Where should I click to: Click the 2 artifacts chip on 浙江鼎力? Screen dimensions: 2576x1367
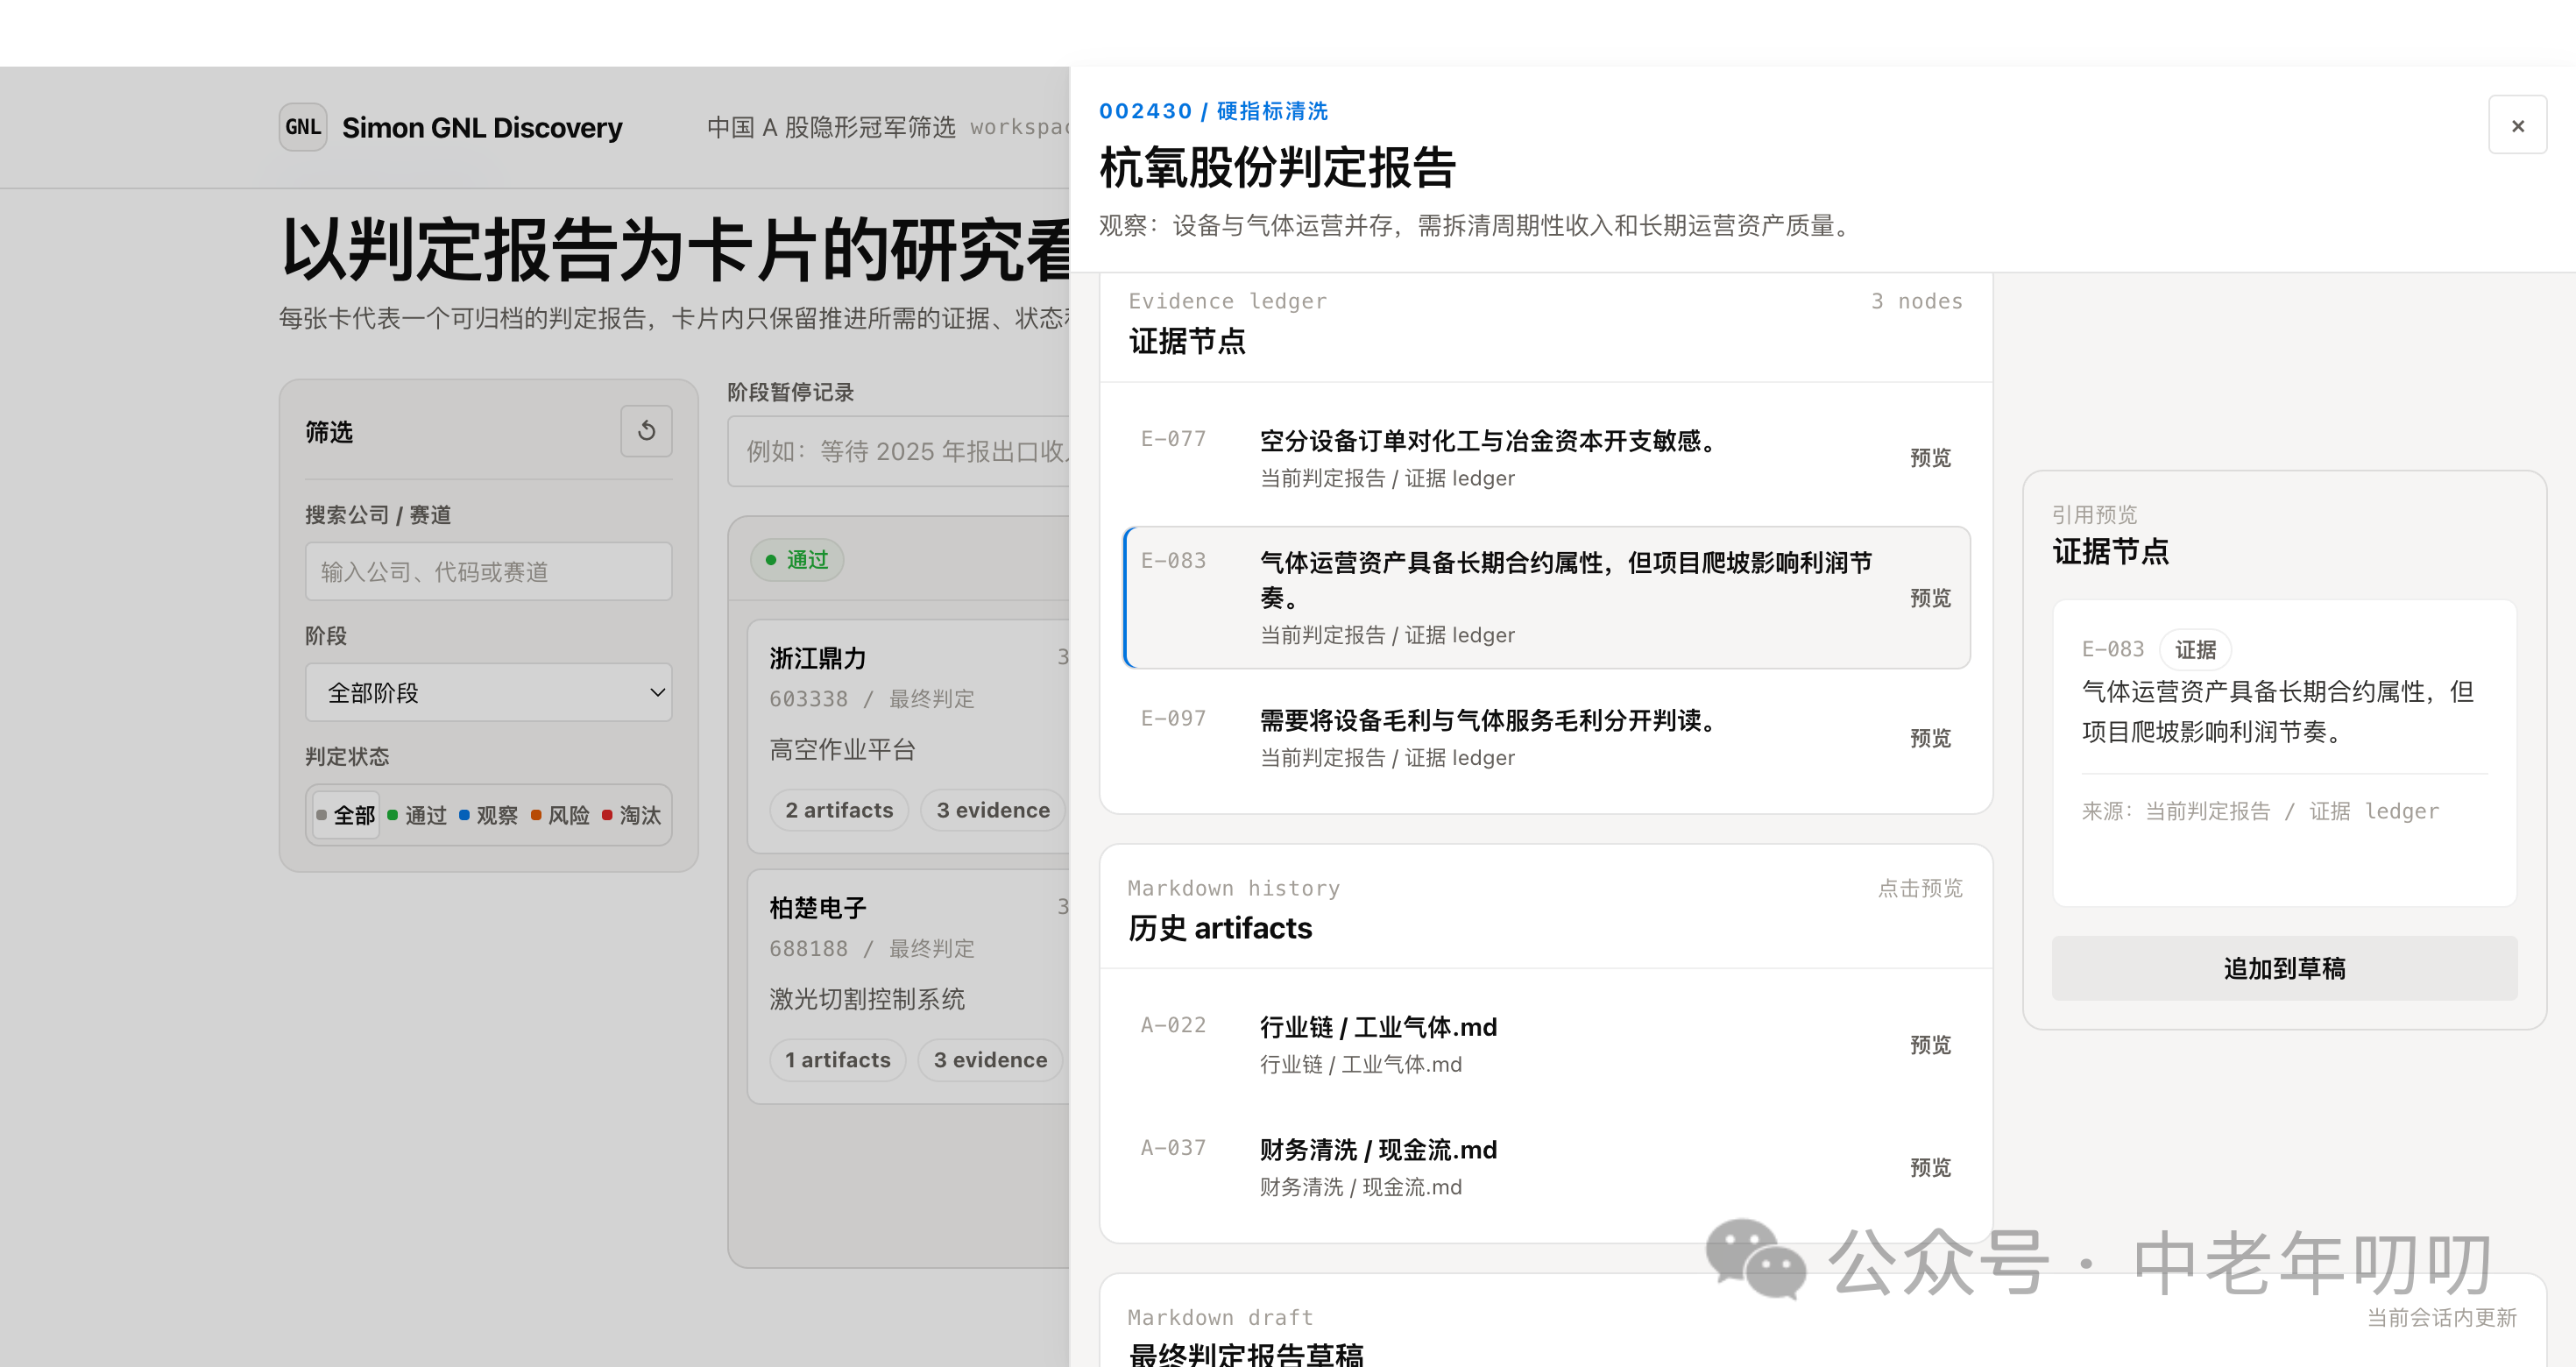(x=839, y=810)
